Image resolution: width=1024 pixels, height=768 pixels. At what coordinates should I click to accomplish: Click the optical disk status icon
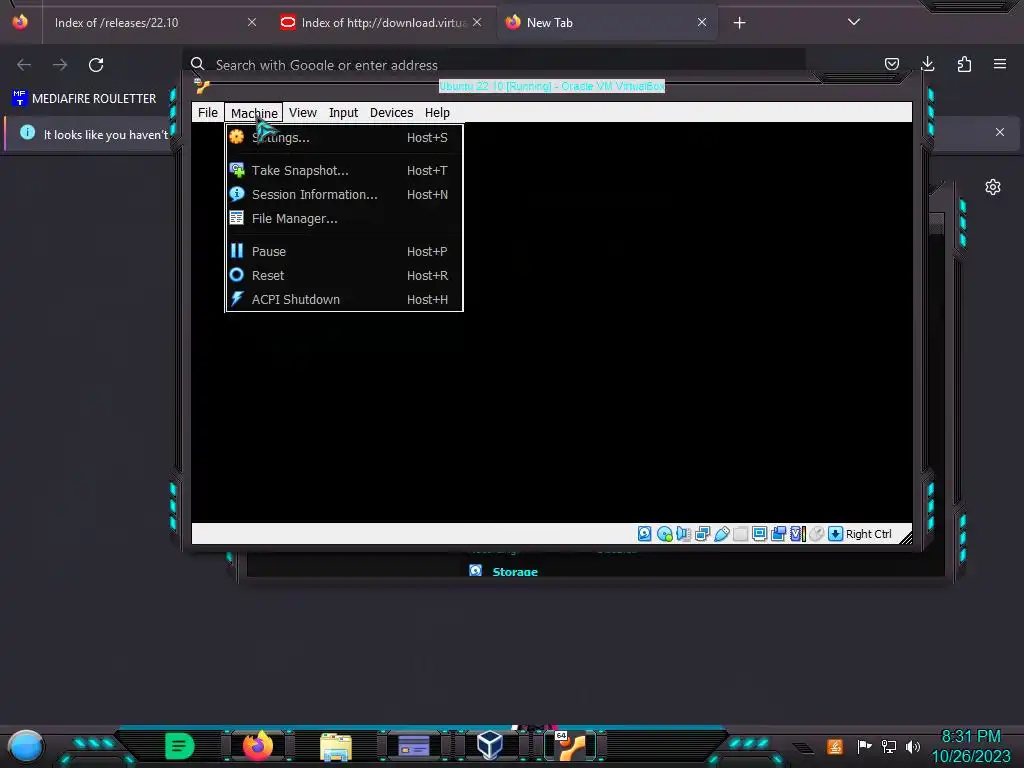click(664, 534)
